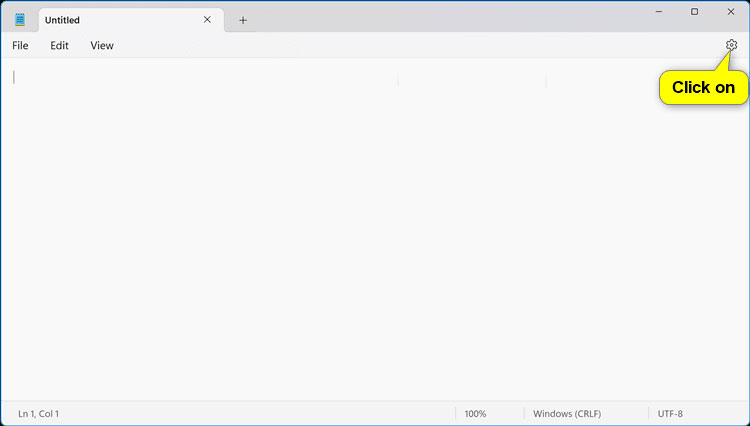Close the Untitled tab

207,20
